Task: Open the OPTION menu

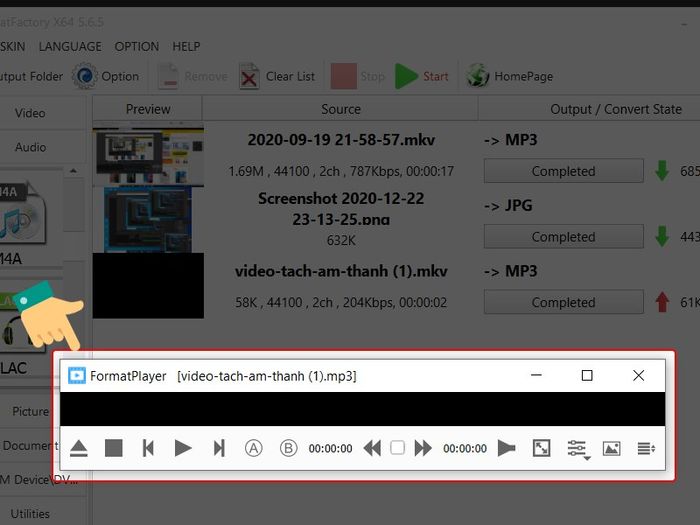Action: [137, 46]
